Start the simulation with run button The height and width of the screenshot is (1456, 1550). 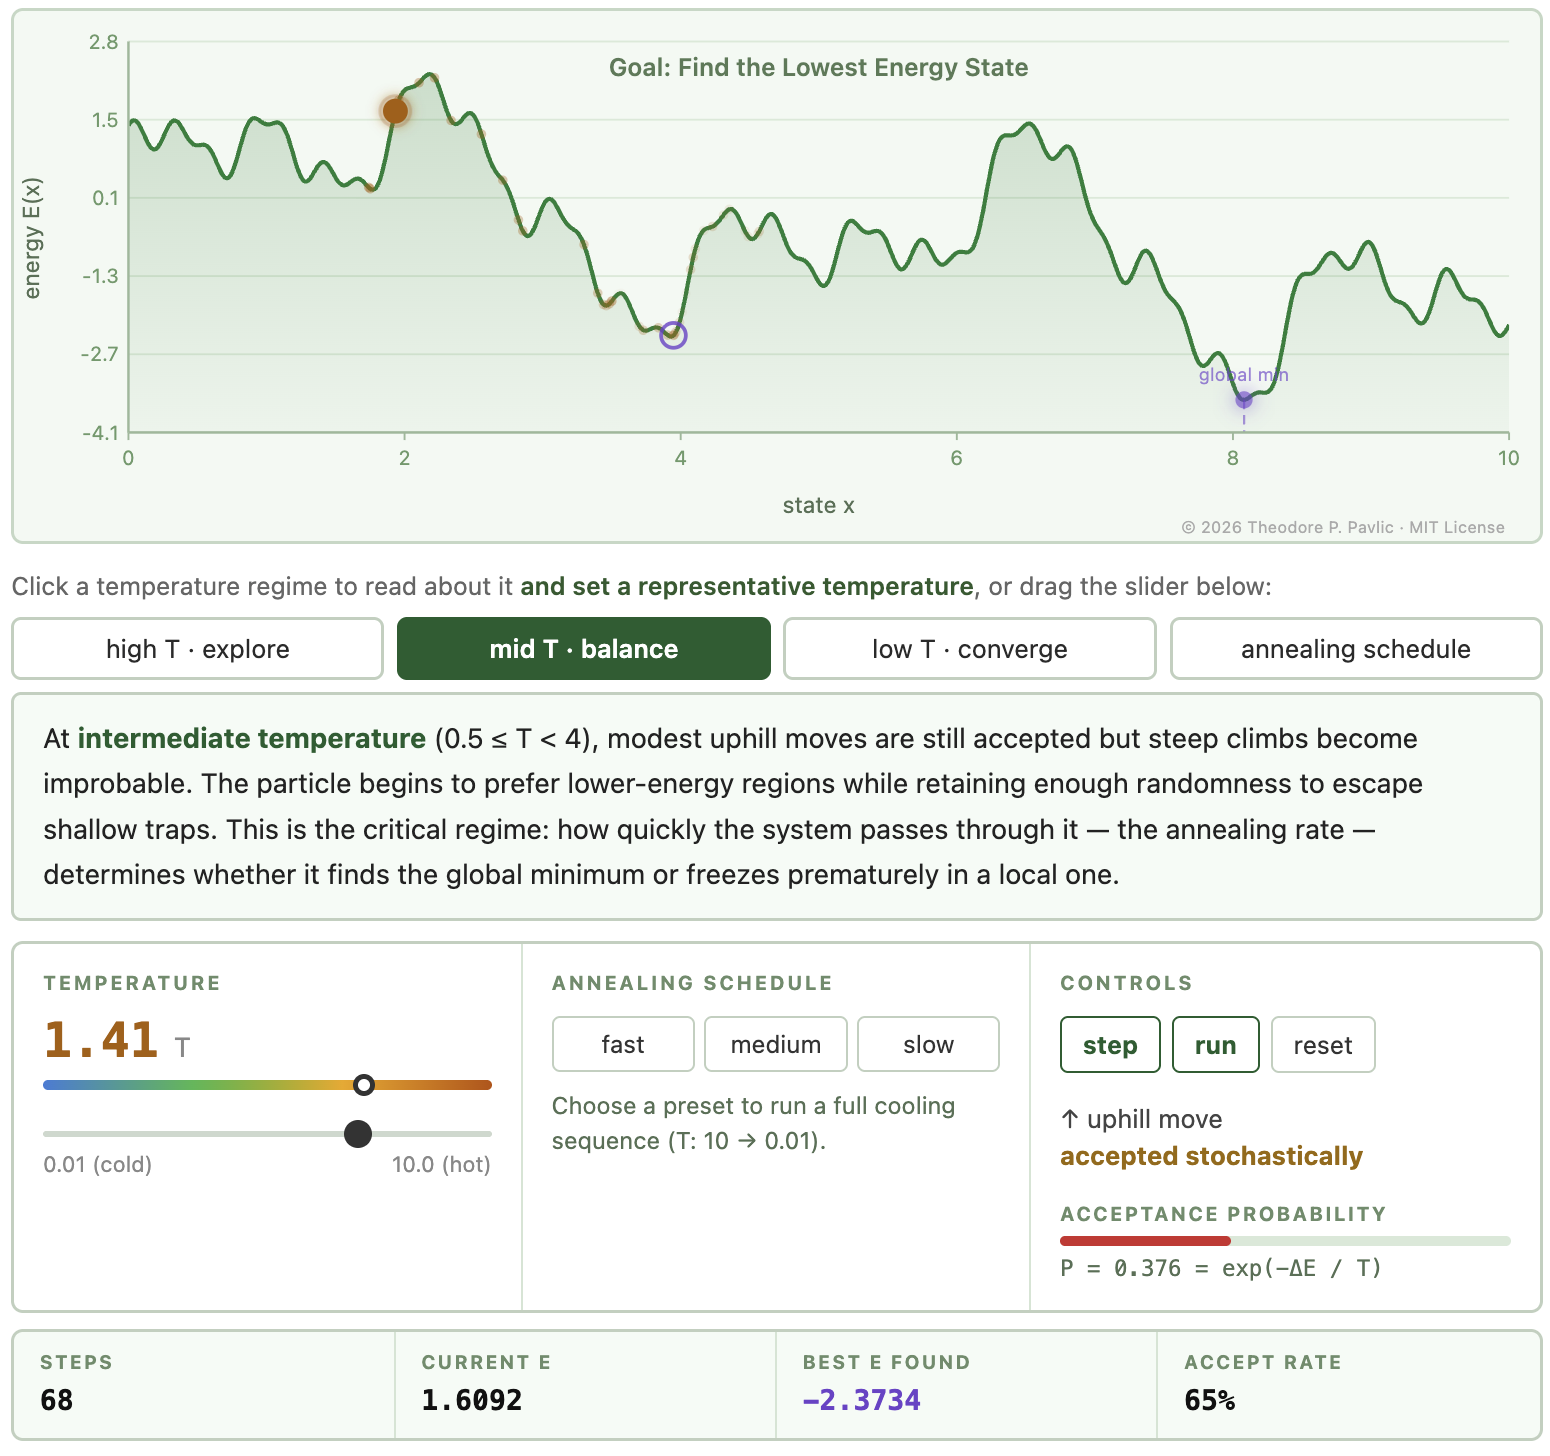(x=1215, y=1045)
